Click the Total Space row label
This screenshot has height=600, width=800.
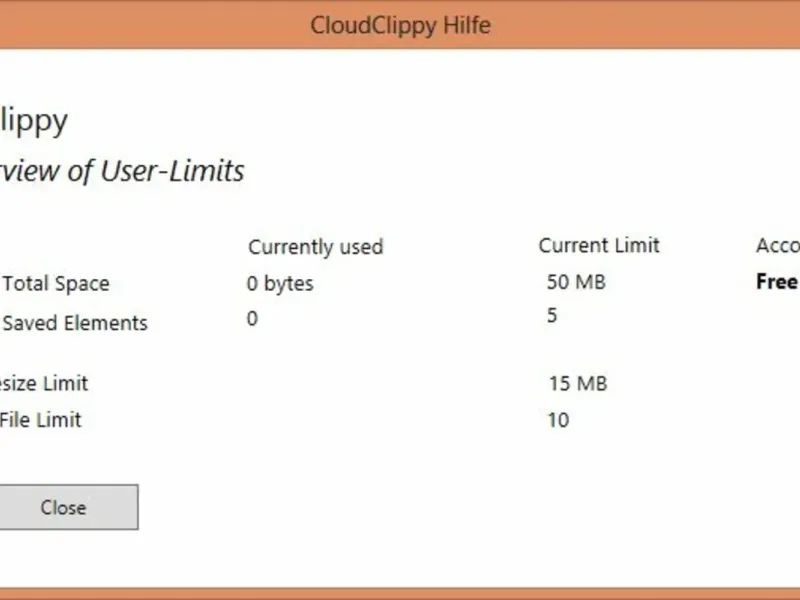(56, 284)
